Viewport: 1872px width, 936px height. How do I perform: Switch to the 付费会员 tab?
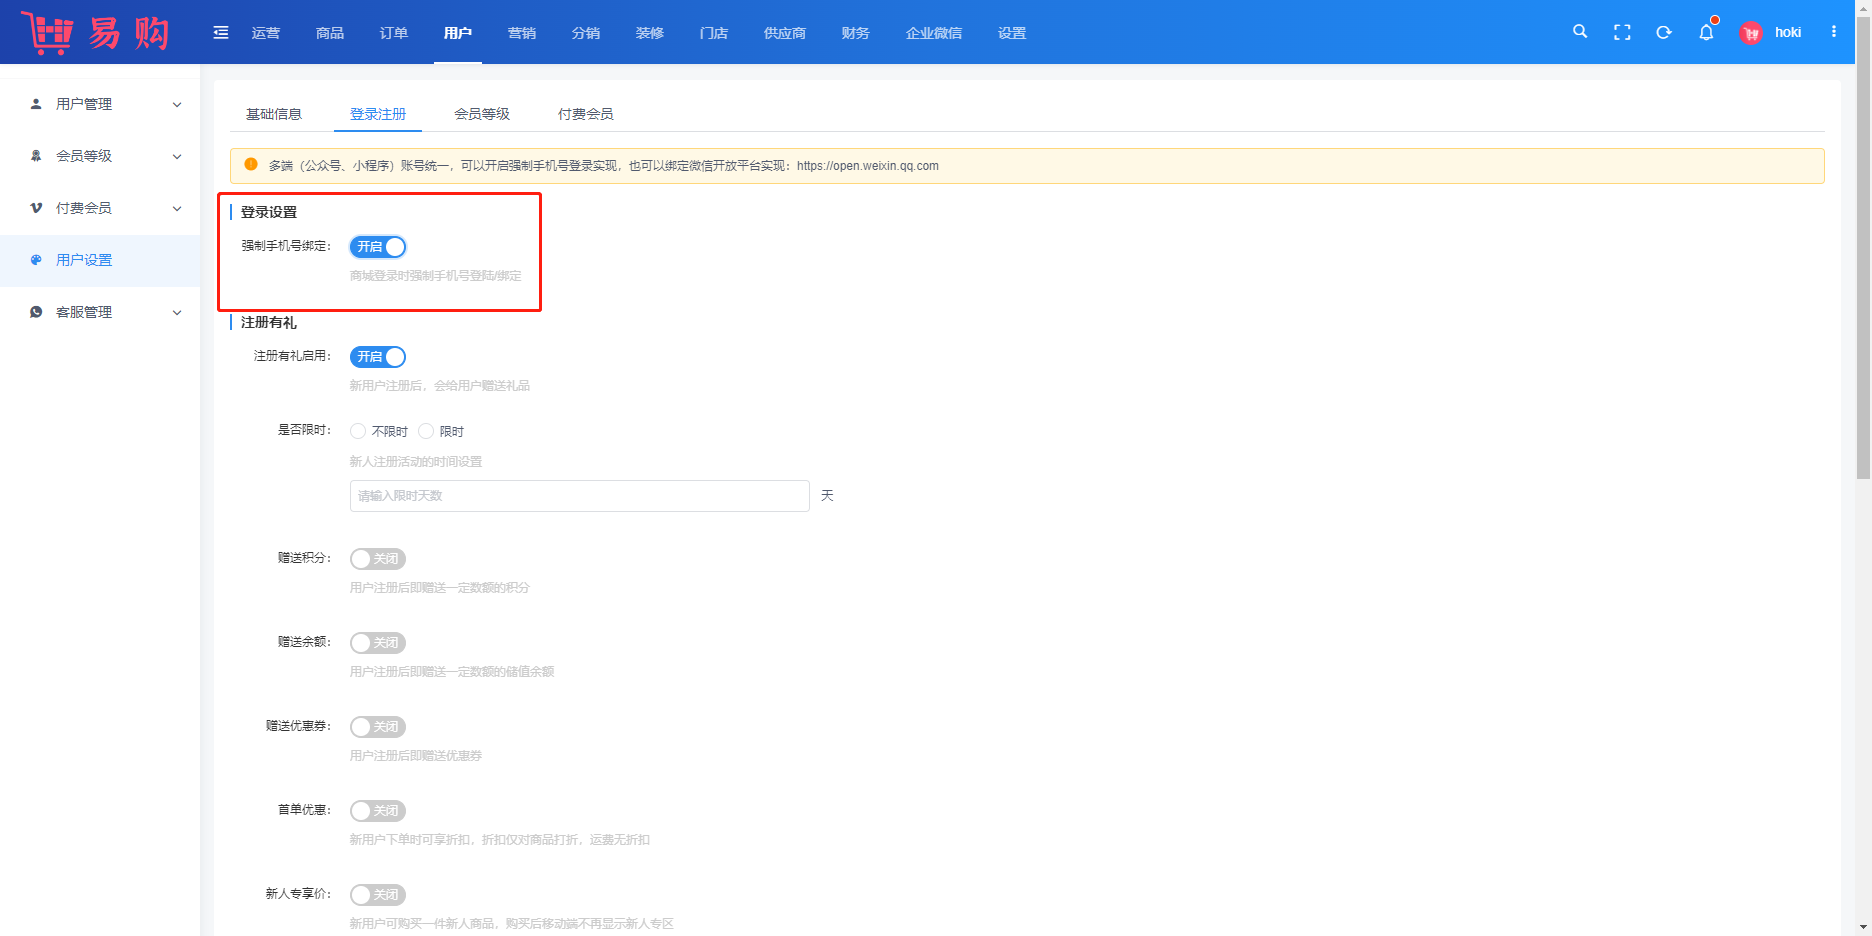click(586, 114)
